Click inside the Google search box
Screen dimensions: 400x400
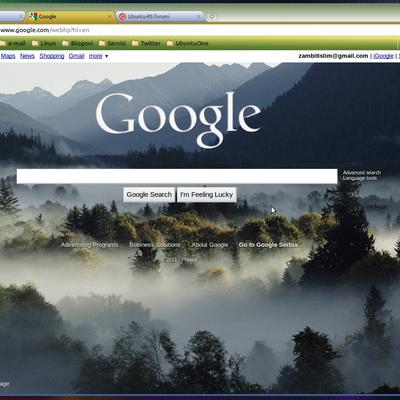(x=177, y=176)
